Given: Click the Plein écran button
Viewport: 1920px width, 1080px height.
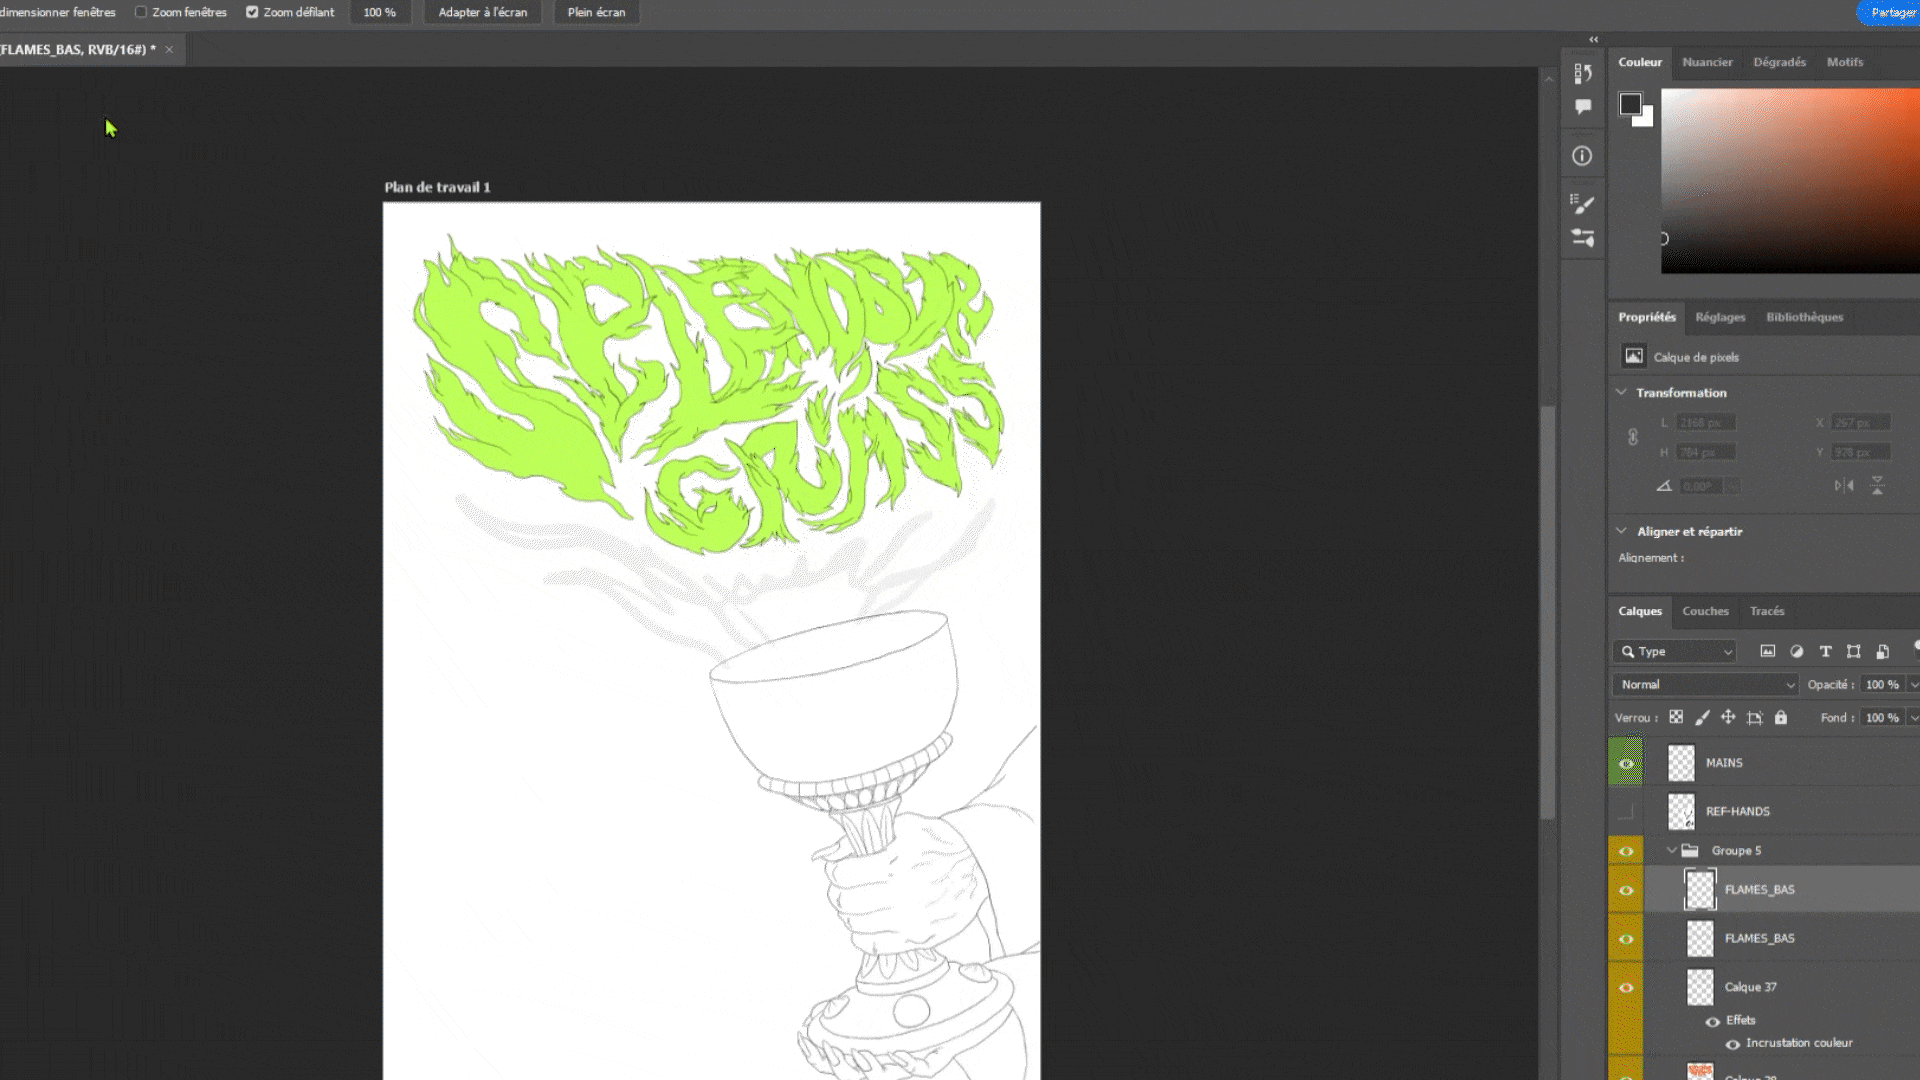Looking at the screenshot, I should pyautogui.click(x=596, y=12).
